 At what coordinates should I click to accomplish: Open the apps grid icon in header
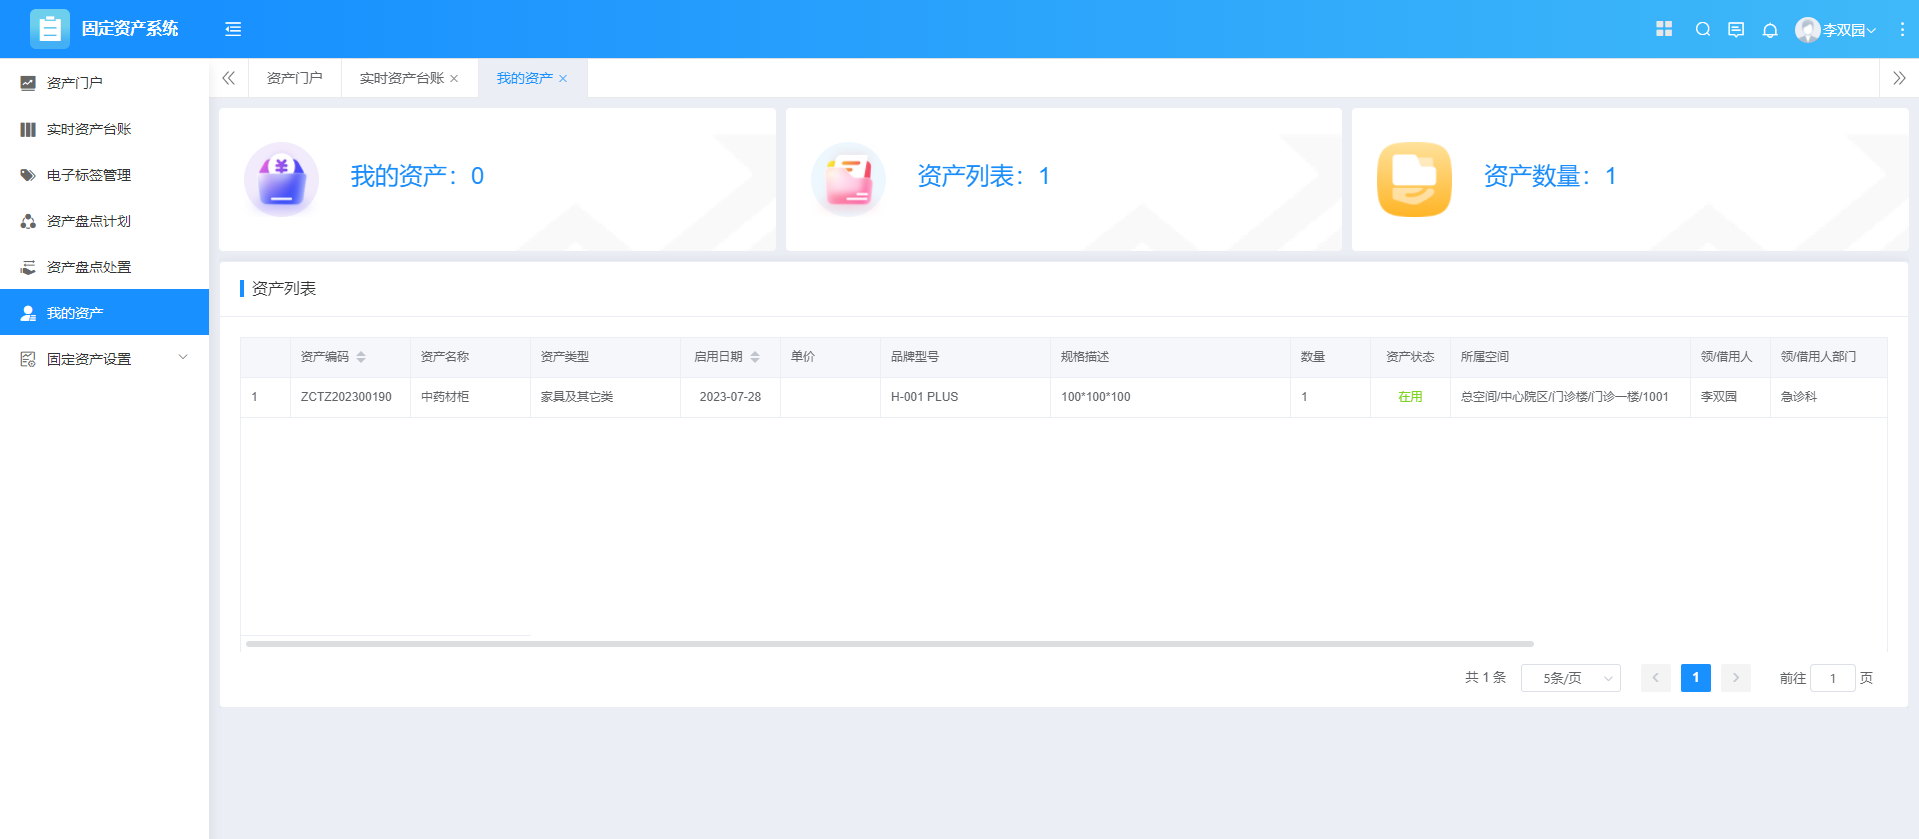click(x=1664, y=29)
